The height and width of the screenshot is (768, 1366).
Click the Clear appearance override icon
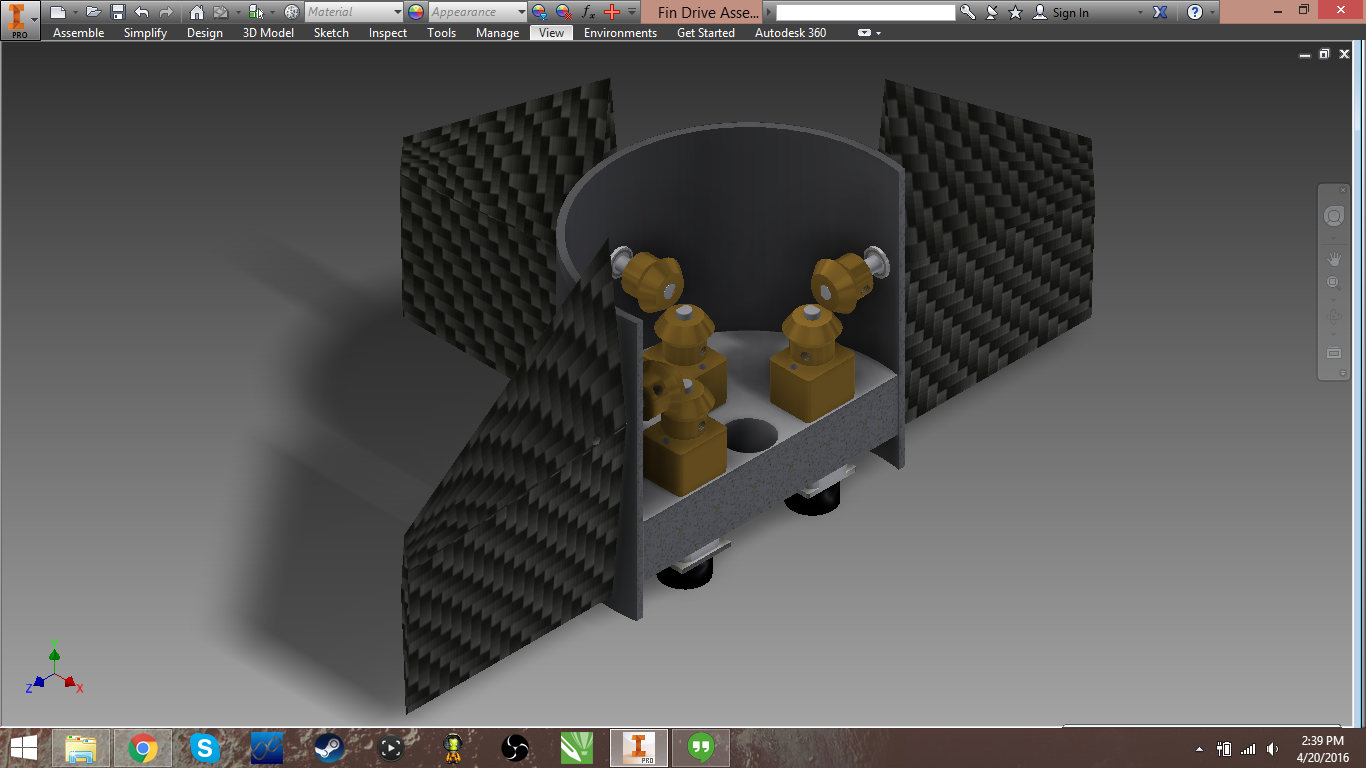coord(564,12)
